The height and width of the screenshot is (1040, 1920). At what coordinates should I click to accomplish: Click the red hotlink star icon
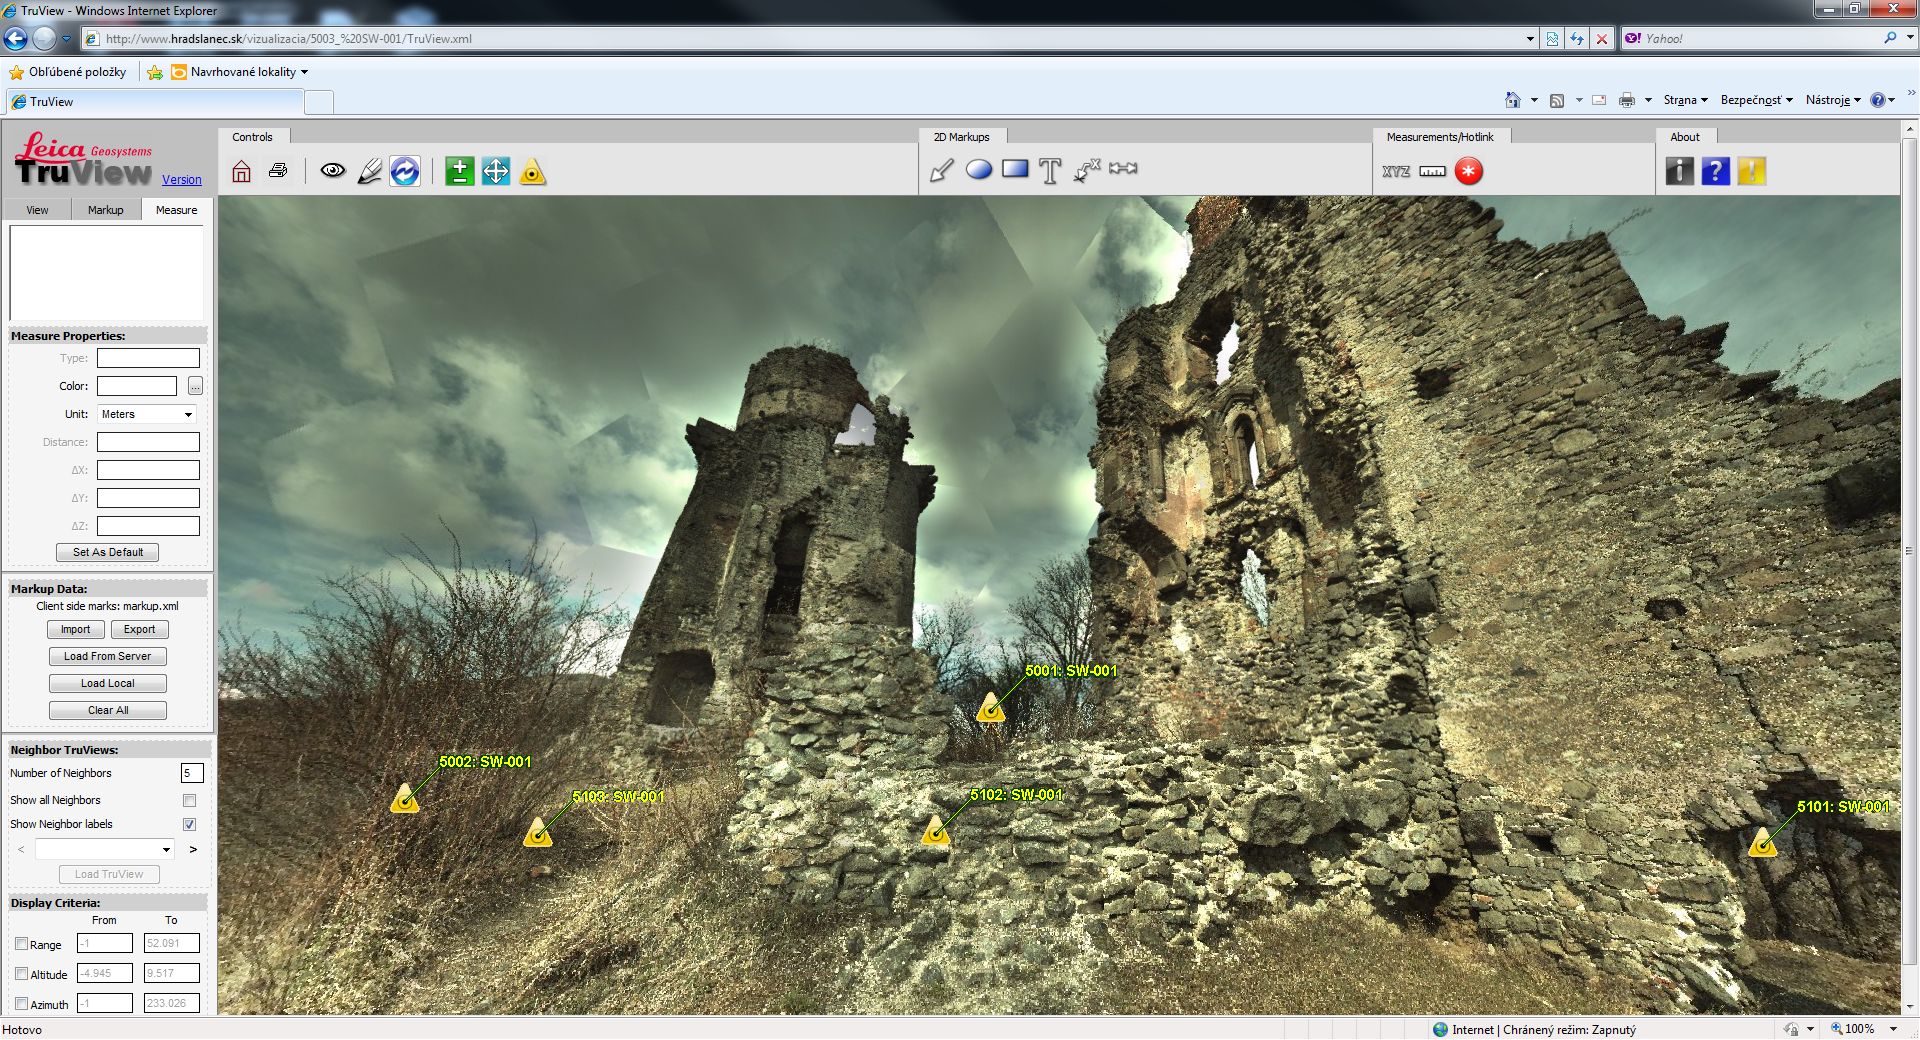click(1469, 171)
